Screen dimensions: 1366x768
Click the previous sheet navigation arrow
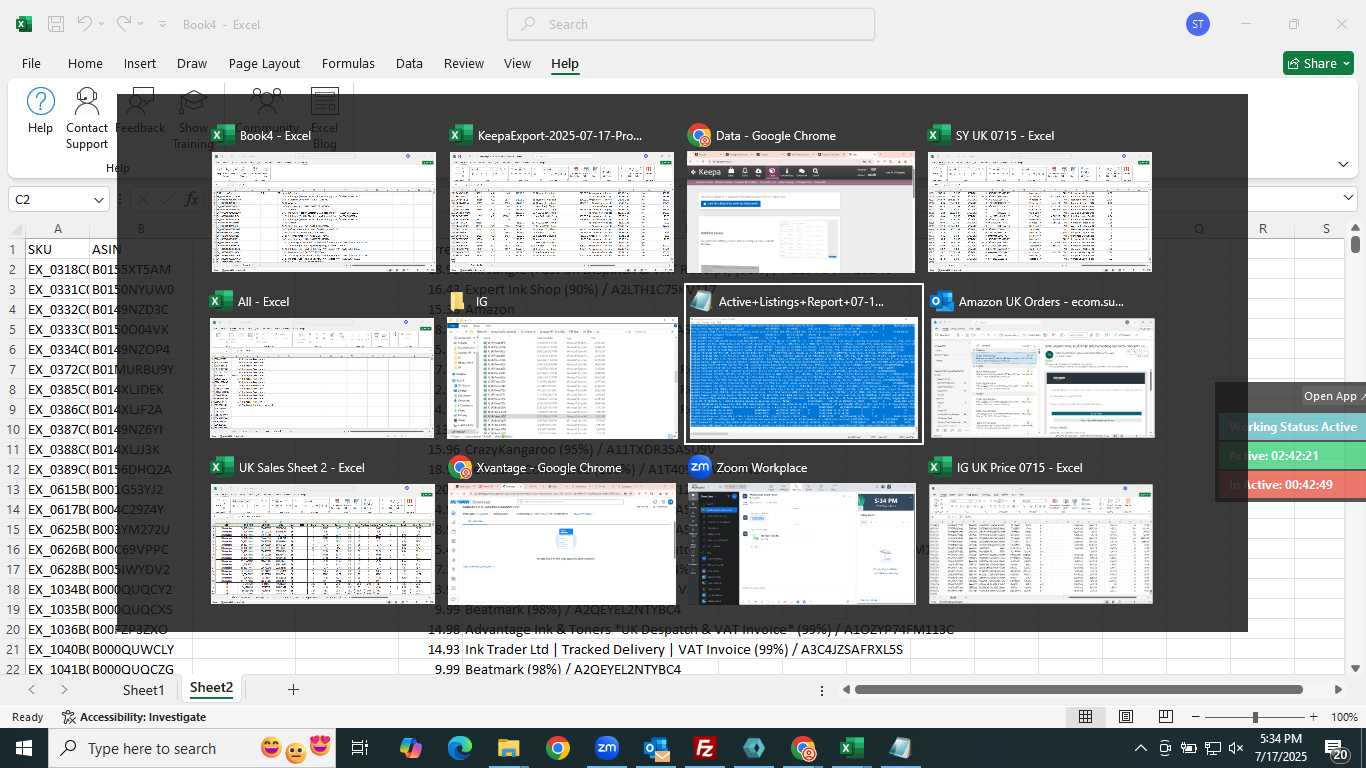(x=33, y=690)
